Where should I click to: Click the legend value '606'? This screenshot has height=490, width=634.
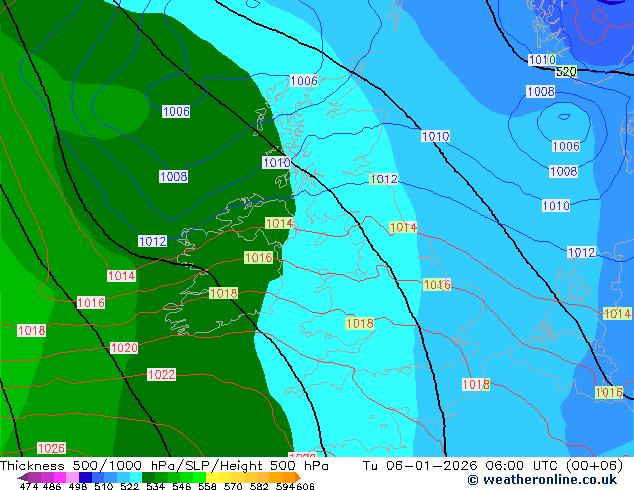305,486
